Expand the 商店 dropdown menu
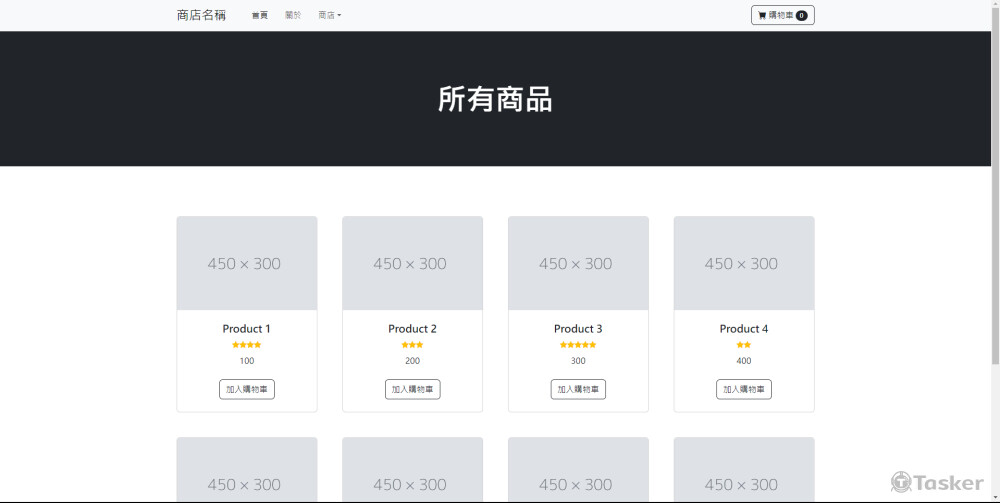 [329, 16]
